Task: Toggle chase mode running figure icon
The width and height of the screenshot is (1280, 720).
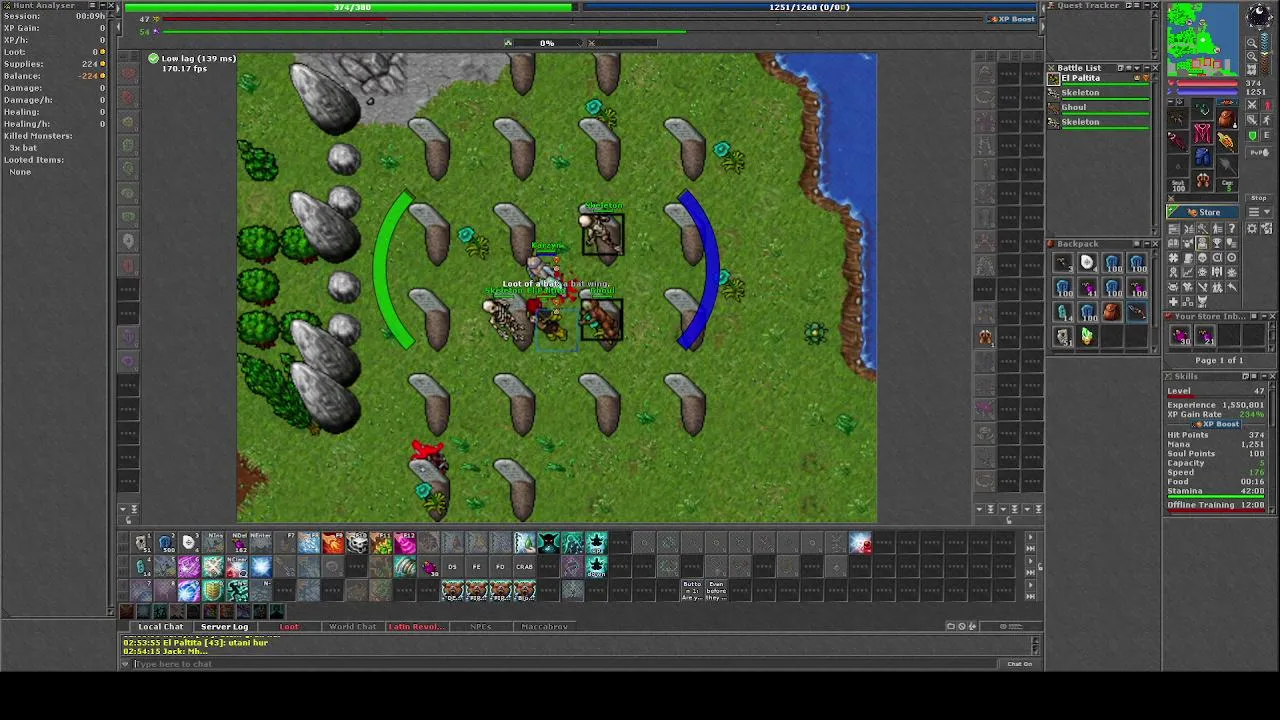Action: [x=1267, y=120]
